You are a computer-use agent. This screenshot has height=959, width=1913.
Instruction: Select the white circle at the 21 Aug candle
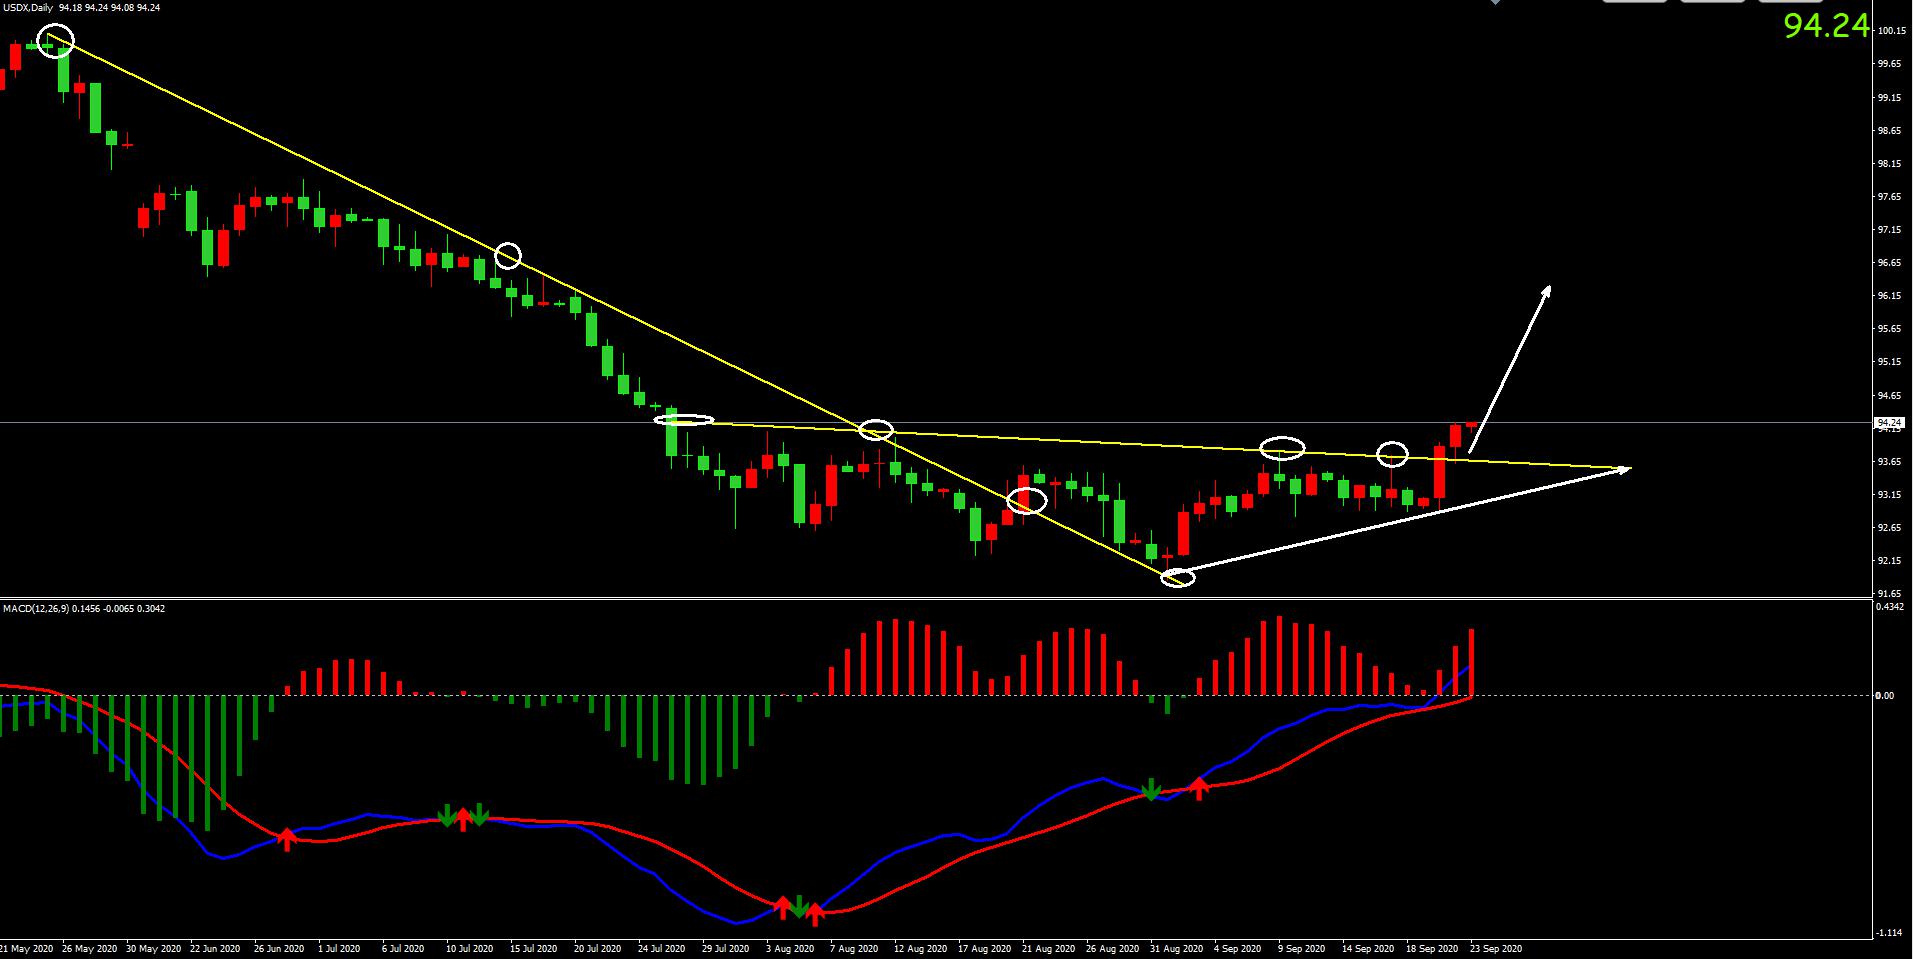pyautogui.click(x=1026, y=500)
